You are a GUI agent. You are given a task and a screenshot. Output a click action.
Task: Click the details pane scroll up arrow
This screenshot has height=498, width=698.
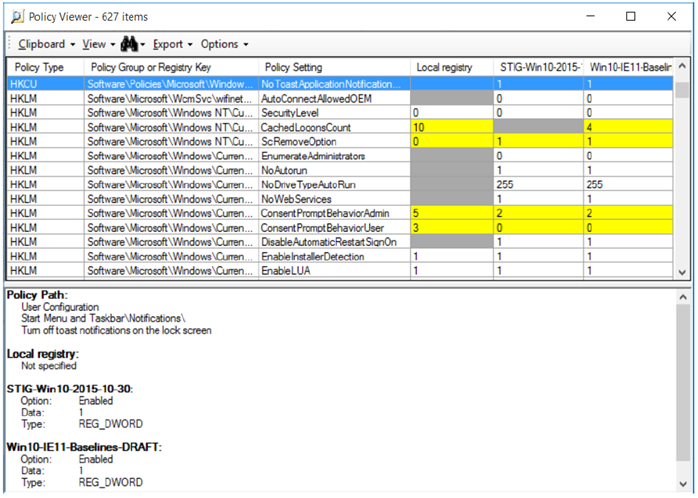(x=683, y=297)
